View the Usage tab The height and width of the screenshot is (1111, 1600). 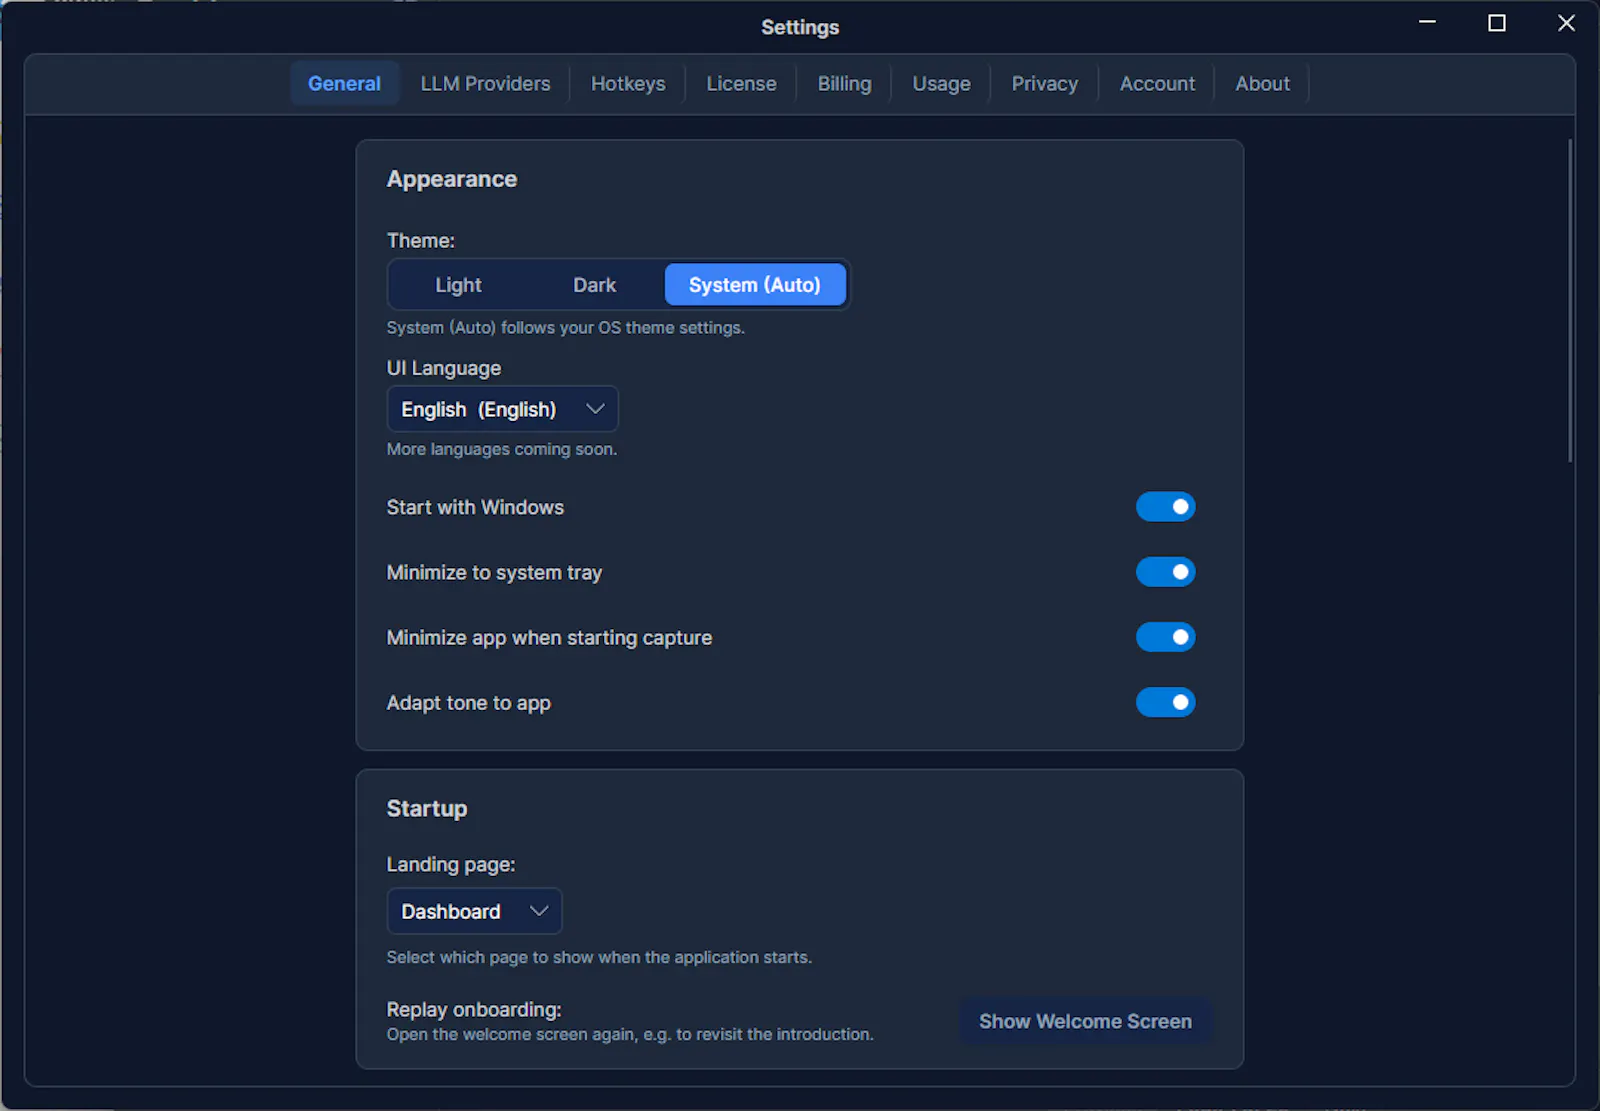click(x=941, y=84)
